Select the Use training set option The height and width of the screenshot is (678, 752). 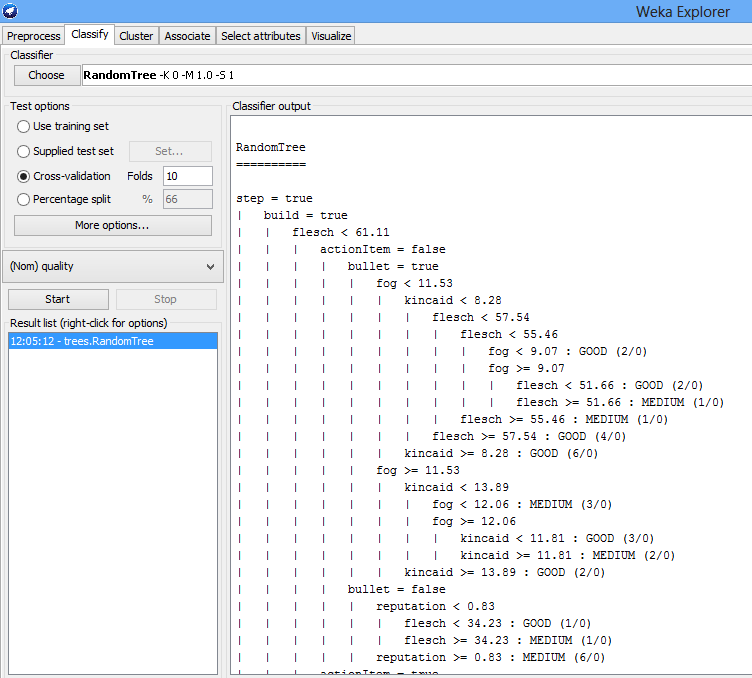point(63,126)
